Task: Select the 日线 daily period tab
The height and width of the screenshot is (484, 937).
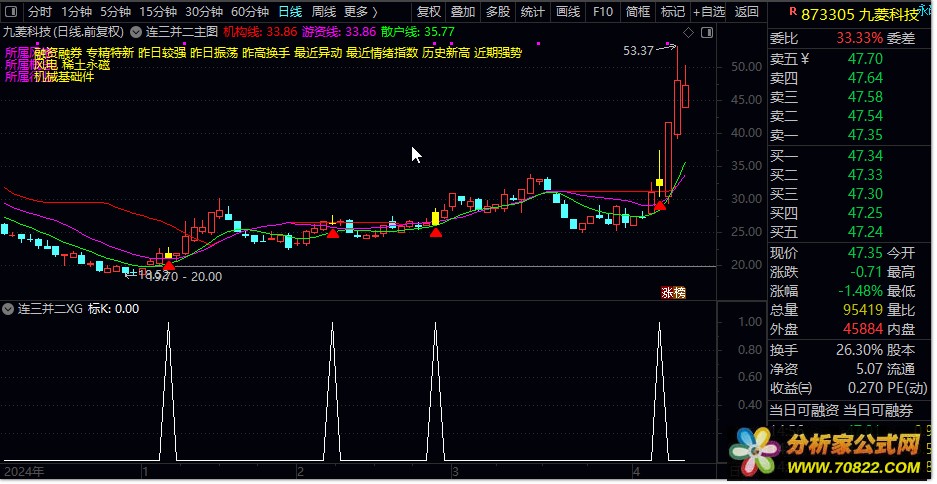Action: (290, 11)
